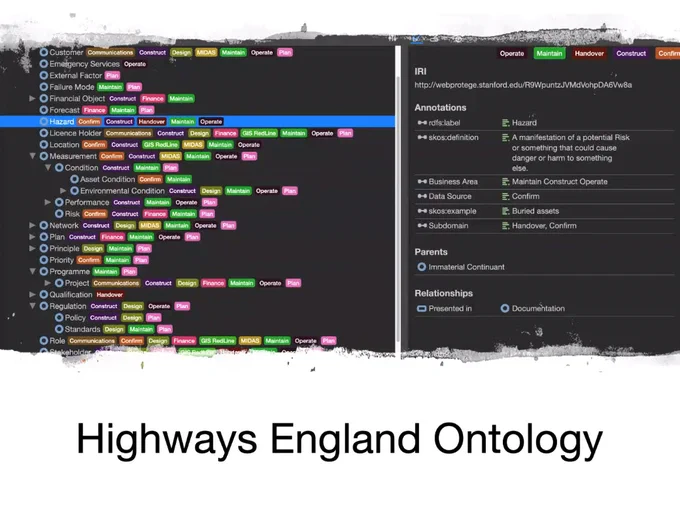The height and width of the screenshot is (507, 680).
Task: Click the Operate tag on Emergency Services row
Action: (135, 64)
